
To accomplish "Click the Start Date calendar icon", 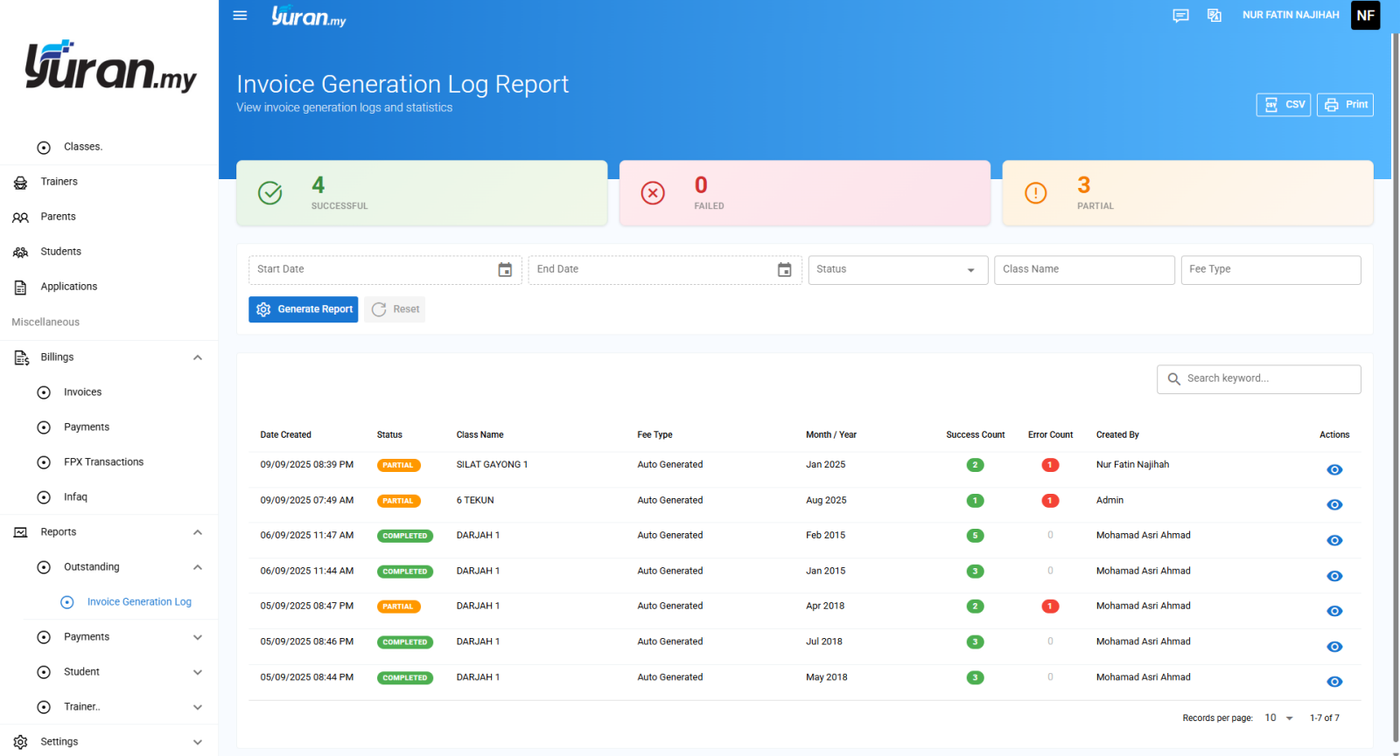I will 505,270.
